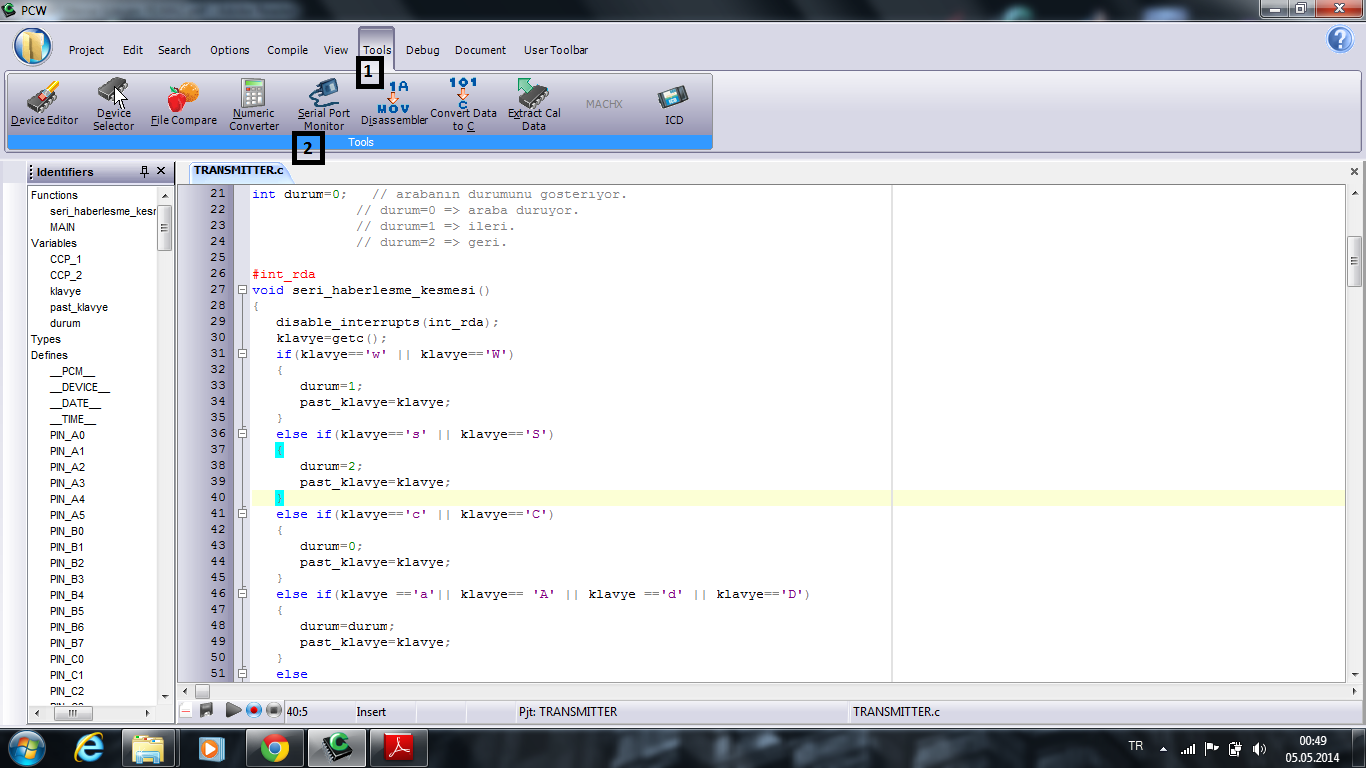Screen dimensions: 1366x768
Task: Close the Identifiers panel
Action: click(x=161, y=171)
